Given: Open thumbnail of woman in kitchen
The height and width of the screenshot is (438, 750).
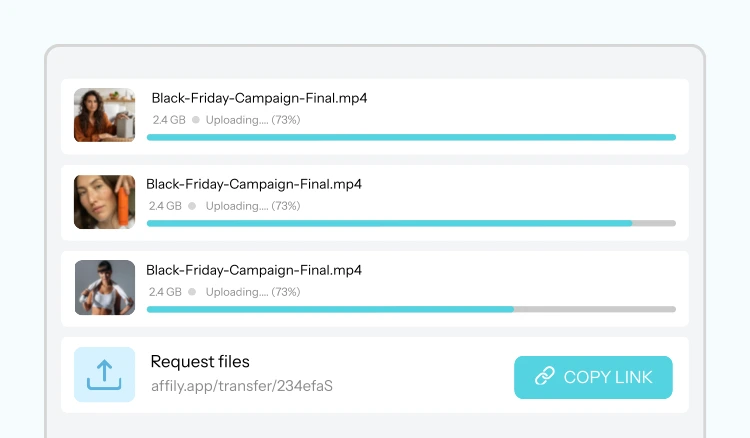Looking at the screenshot, I should [104, 115].
